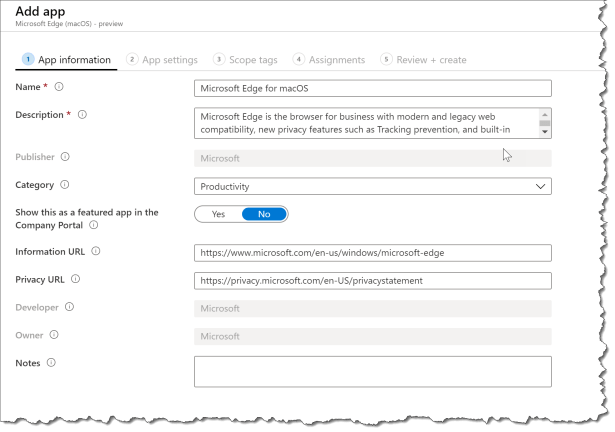Click the "Add app" heading
Screen dimensions: 615x432
[40, 11]
